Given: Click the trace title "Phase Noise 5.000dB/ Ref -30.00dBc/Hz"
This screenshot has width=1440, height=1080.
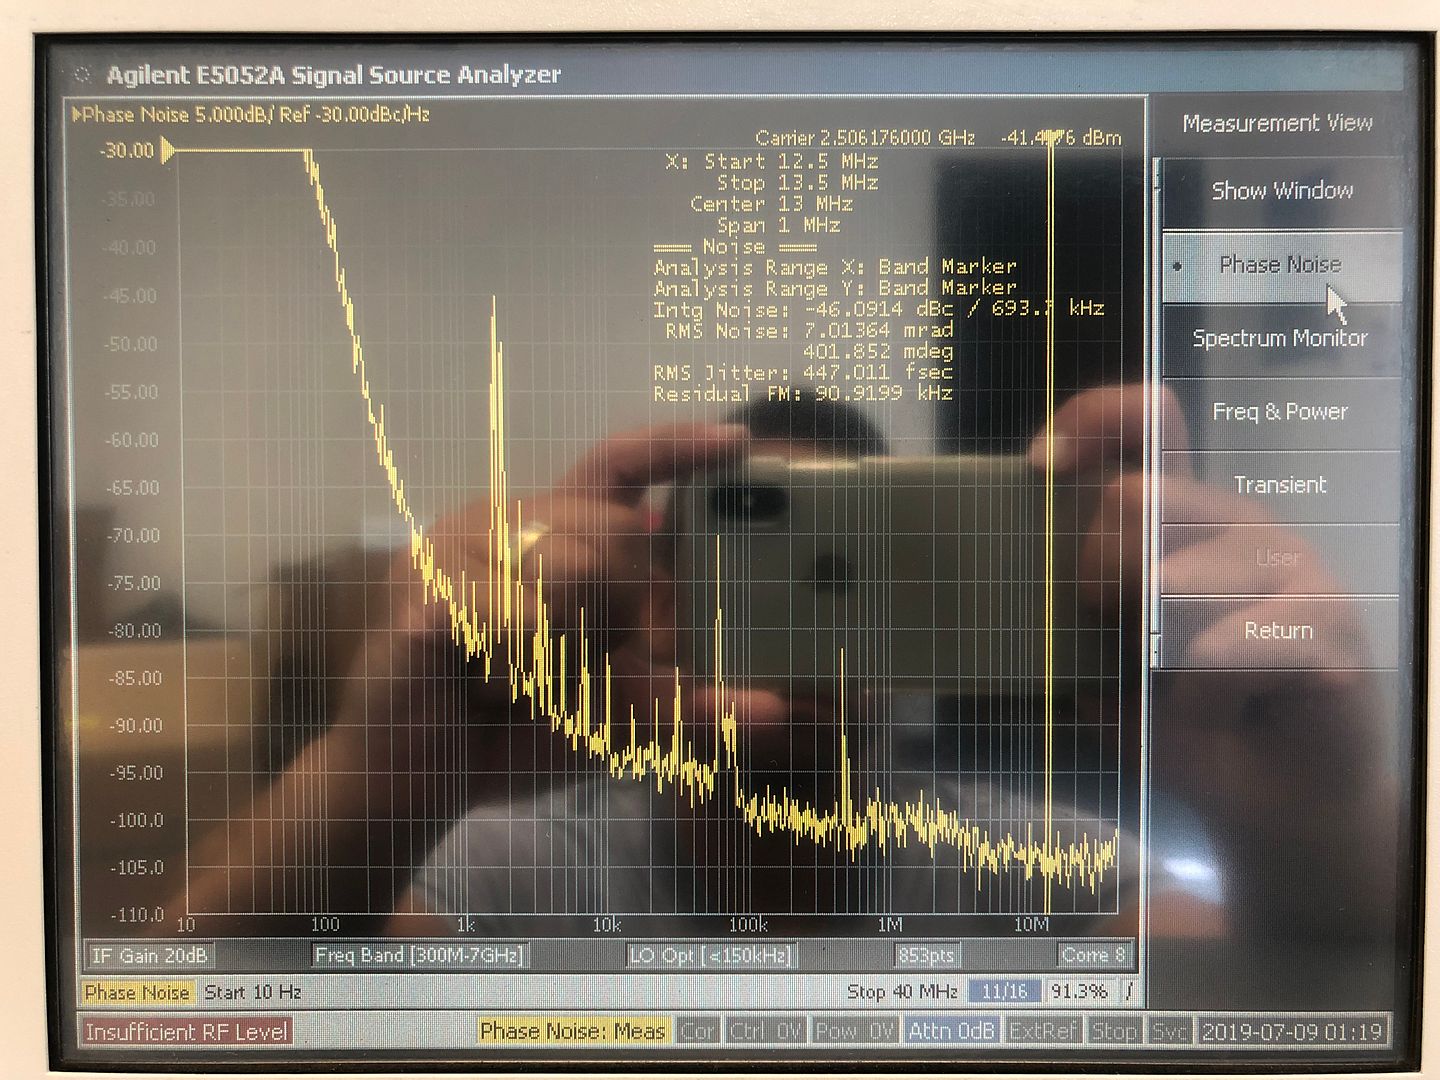Looking at the screenshot, I should click(x=256, y=115).
